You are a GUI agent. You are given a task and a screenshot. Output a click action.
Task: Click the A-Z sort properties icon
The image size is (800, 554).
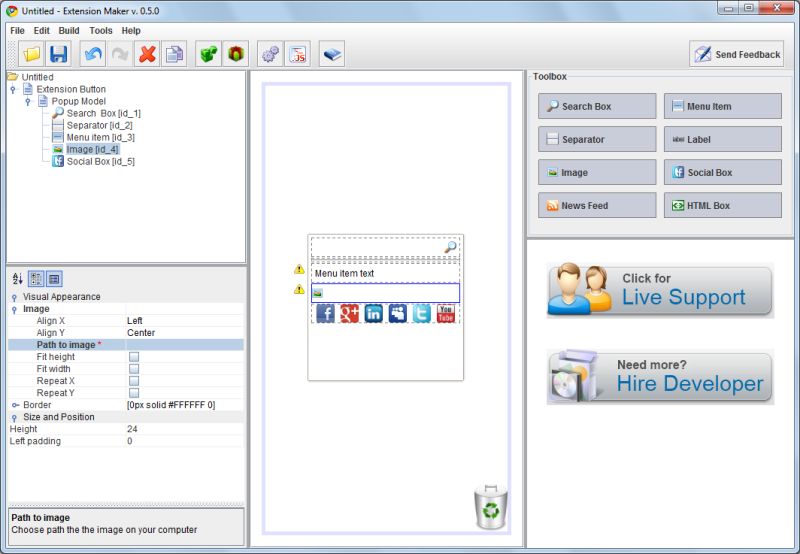[18, 279]
